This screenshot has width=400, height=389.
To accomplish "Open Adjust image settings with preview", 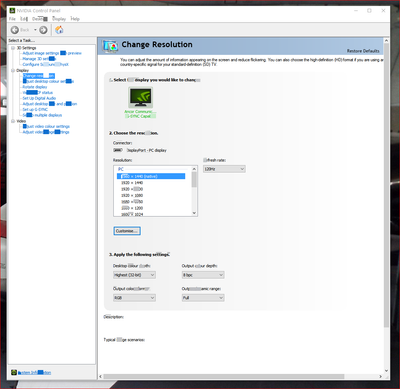I will tap(52, 53).
